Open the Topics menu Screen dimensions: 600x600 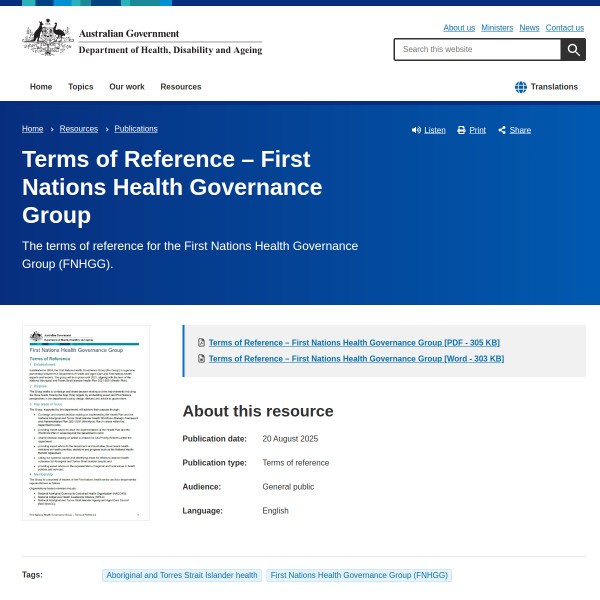pyautogui.click(x=81, y=87)
